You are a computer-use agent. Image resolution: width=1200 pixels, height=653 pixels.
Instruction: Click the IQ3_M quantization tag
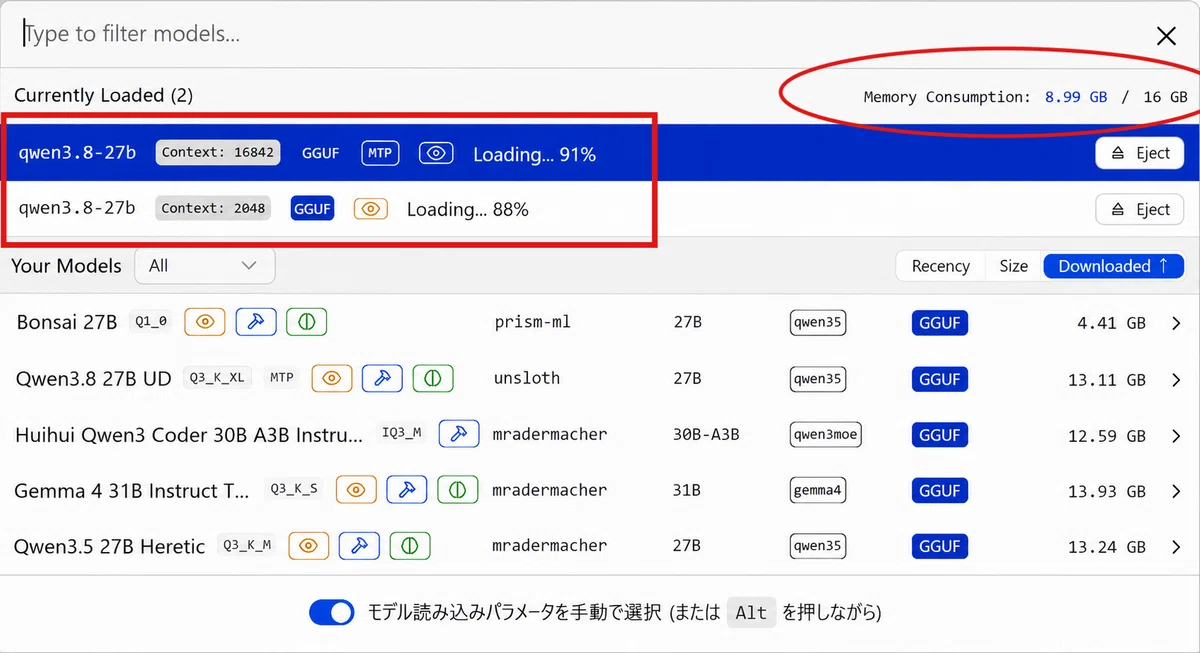(402, 434)
